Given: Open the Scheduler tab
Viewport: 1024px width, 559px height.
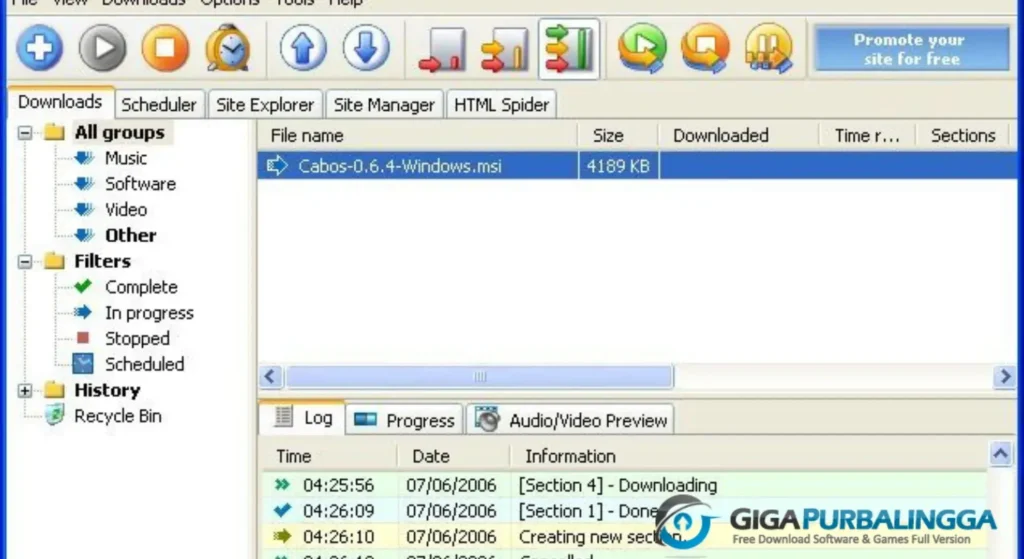Looking at the screenshot, I should click(159, 104).
